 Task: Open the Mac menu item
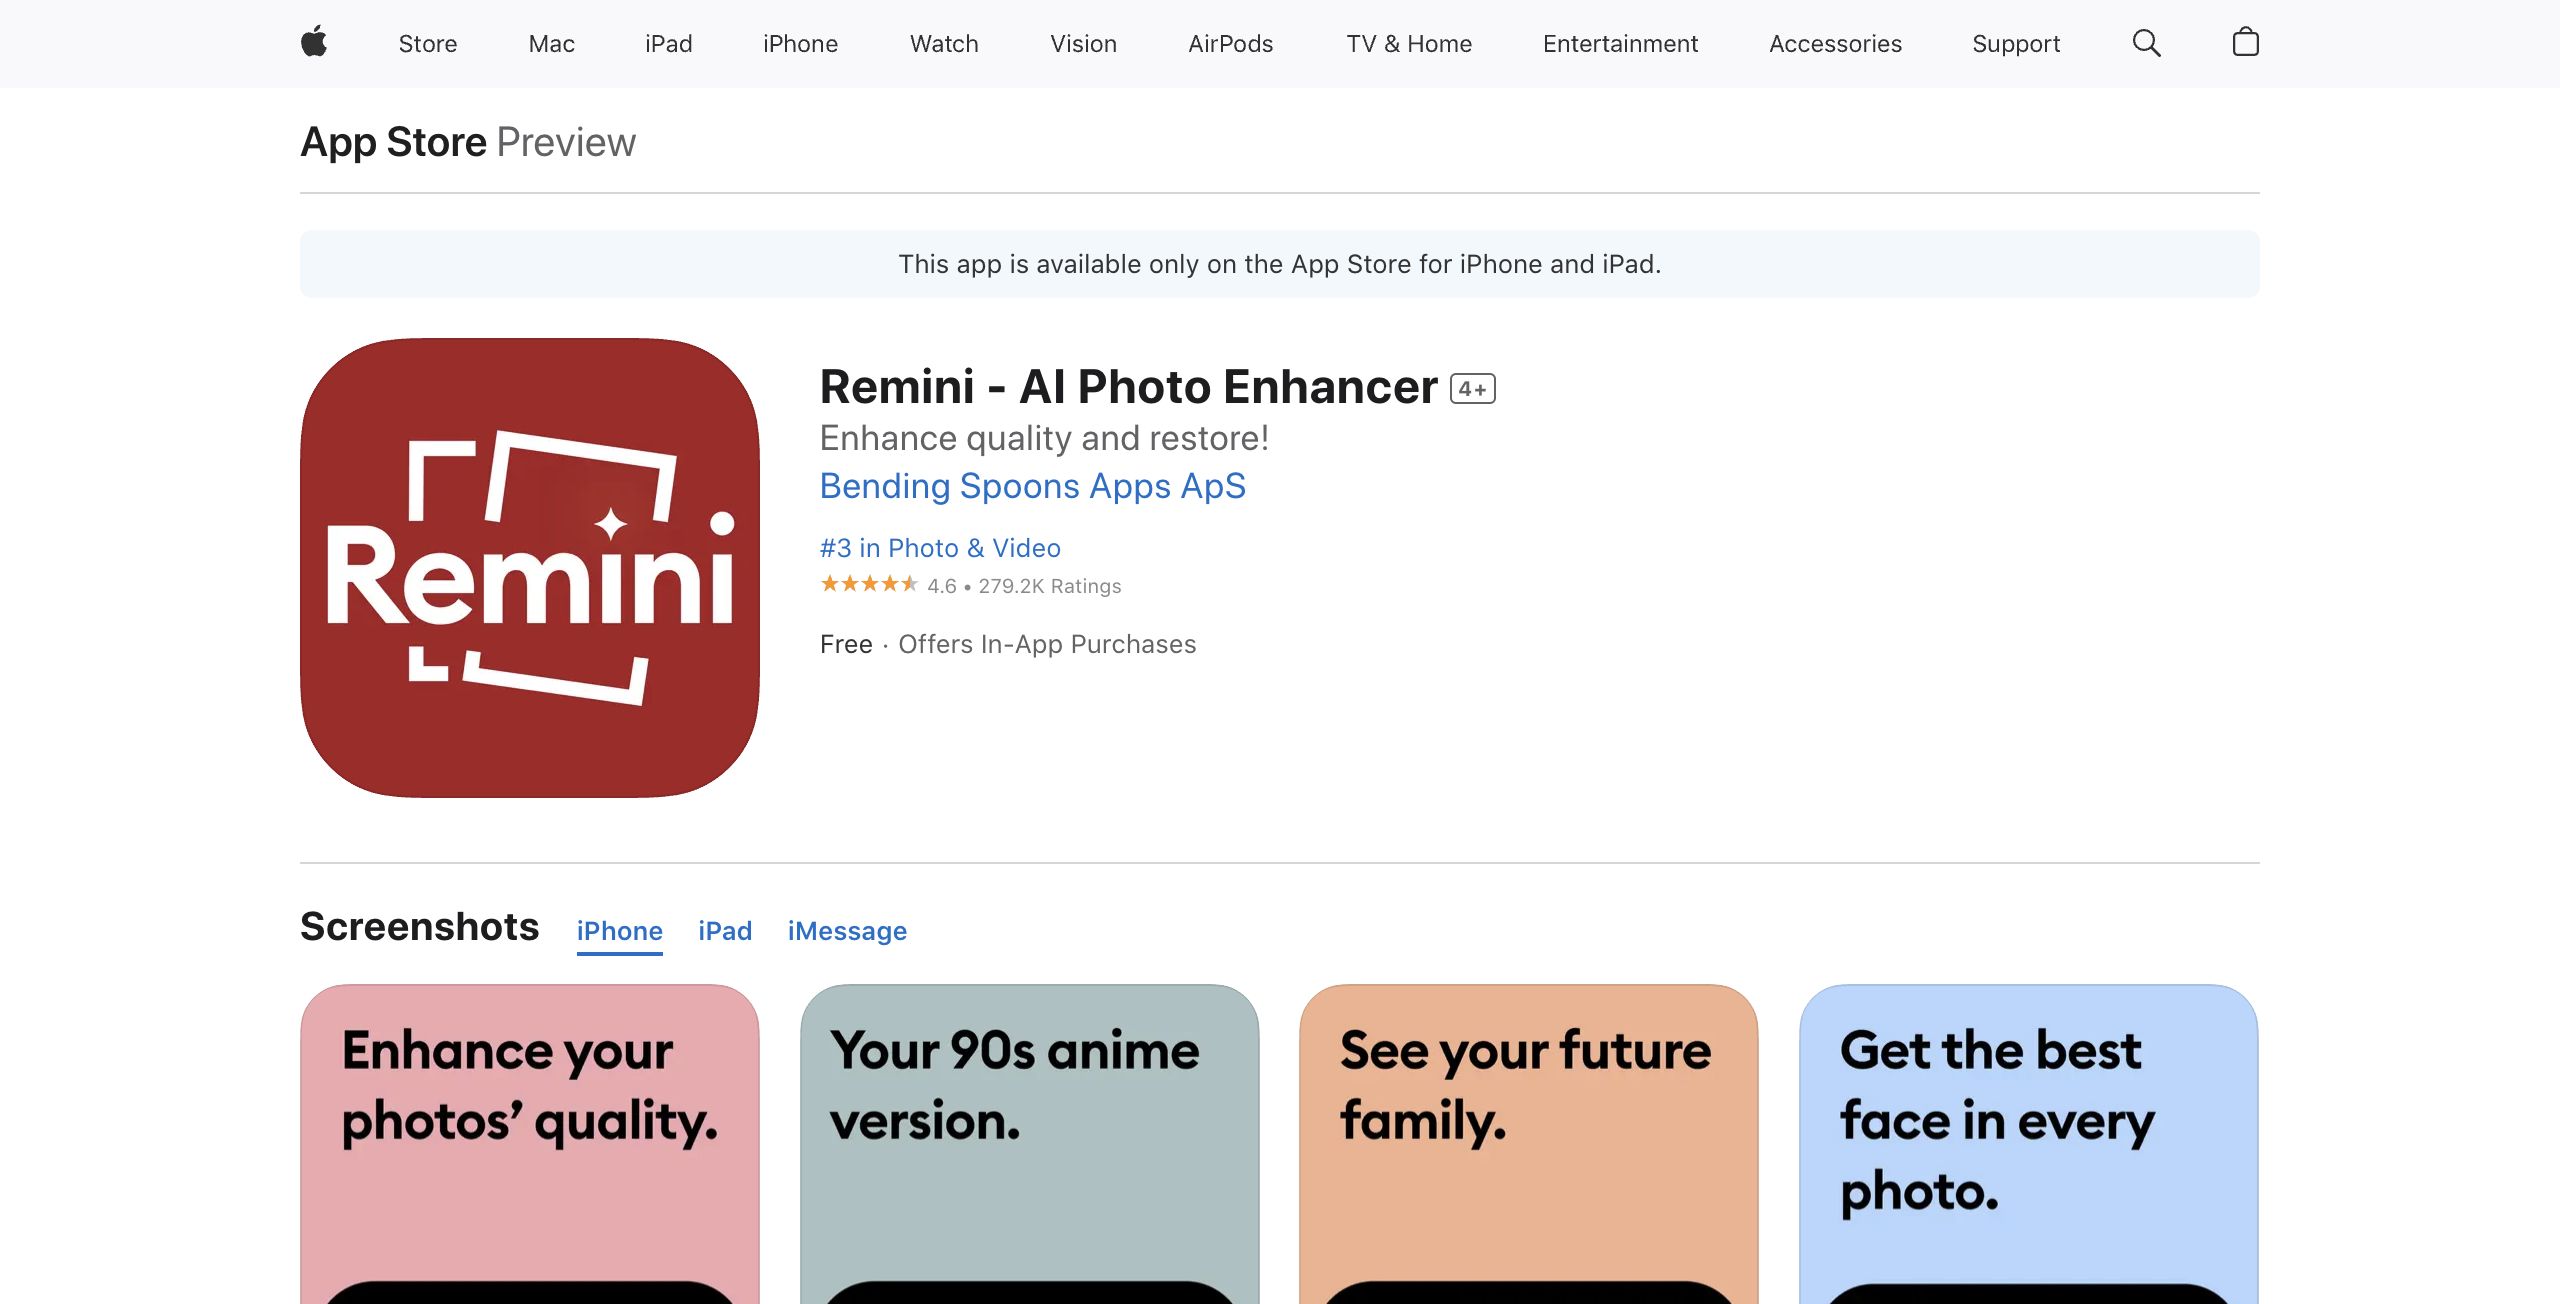coord(552,44)
